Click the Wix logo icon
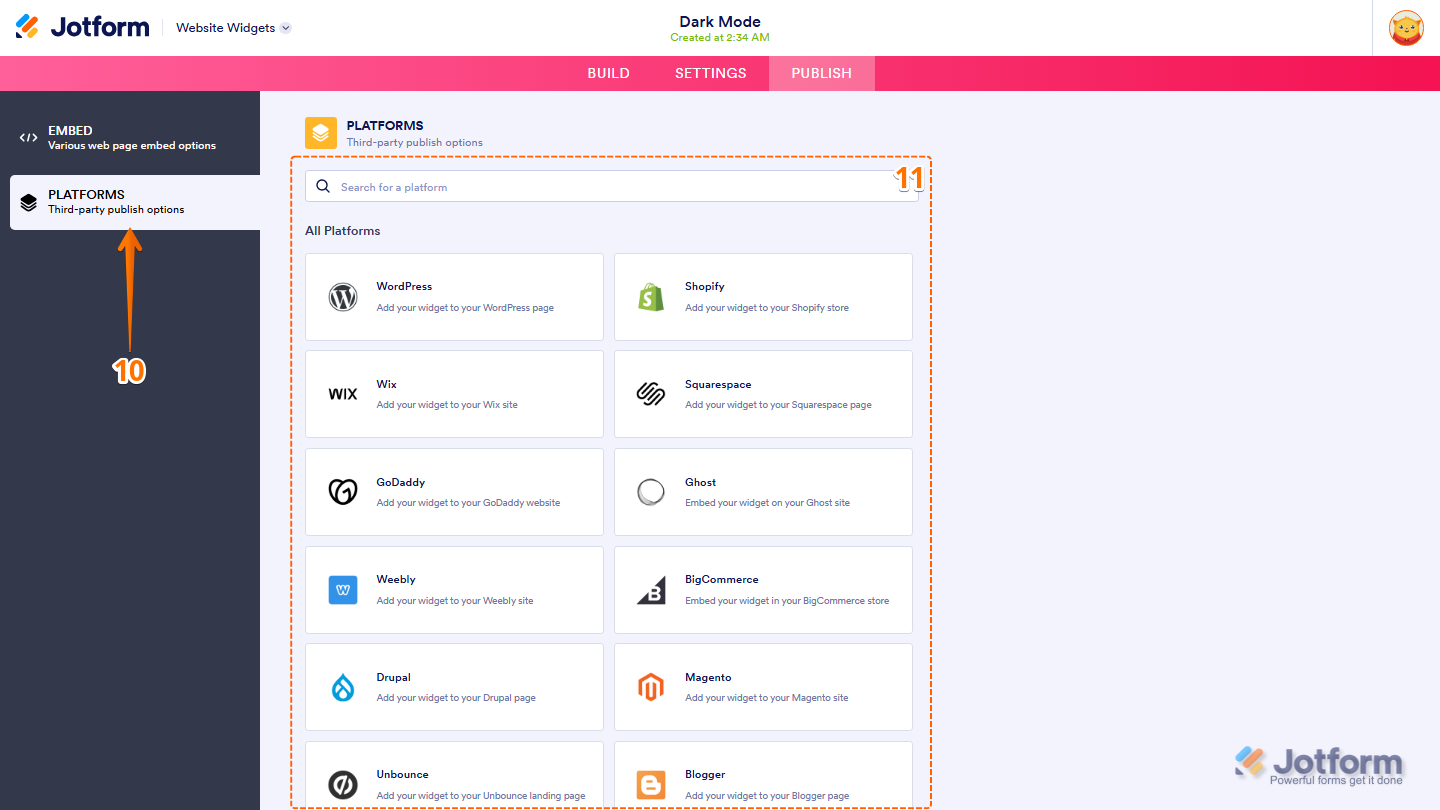1440x810 pixels. click(x=343, y=394)
